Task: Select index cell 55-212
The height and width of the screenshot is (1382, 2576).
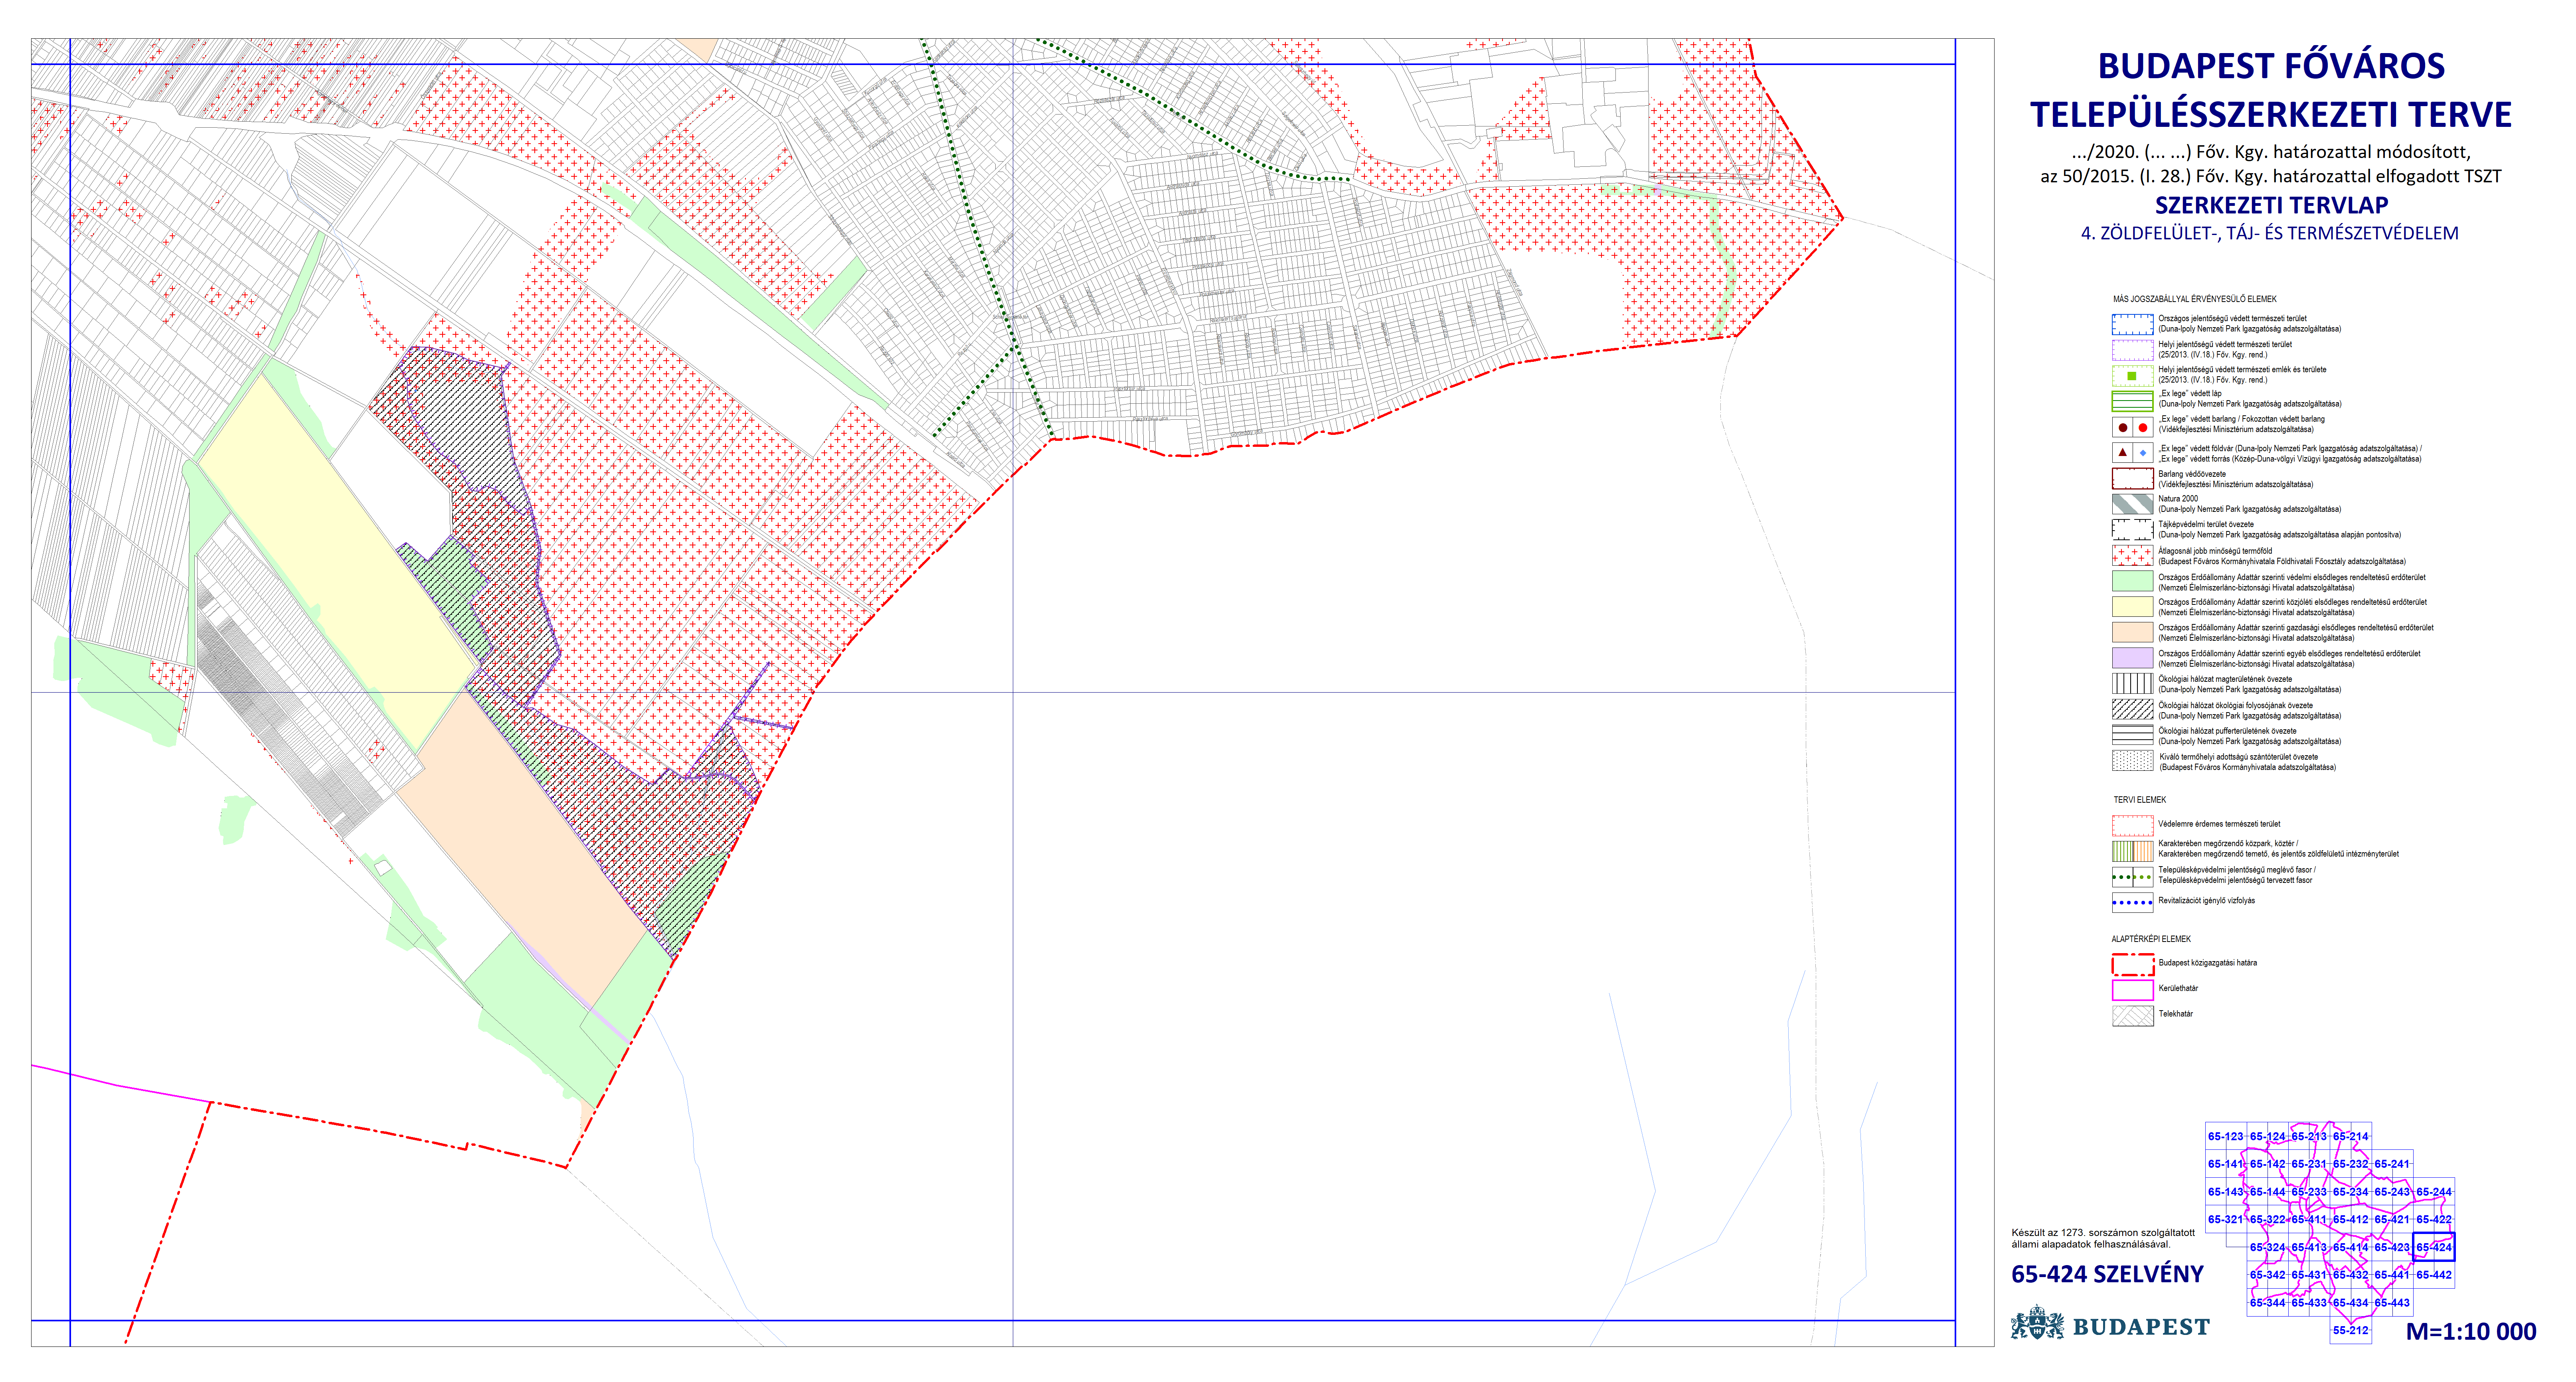Action: [2351, 1330]
